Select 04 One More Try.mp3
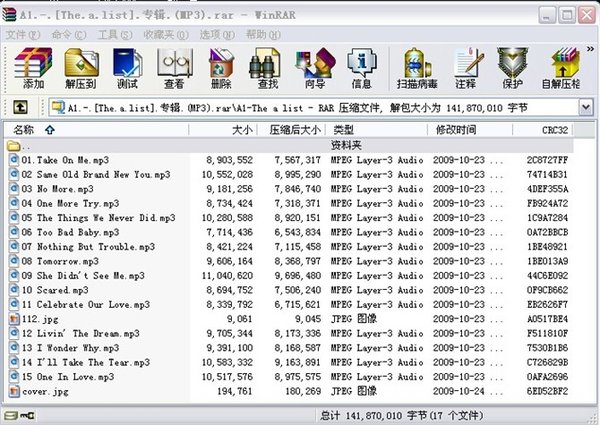 click(x=70, y=204)
